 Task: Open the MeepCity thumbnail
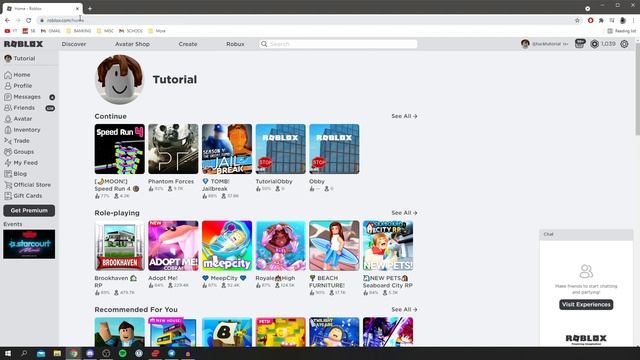227,246
